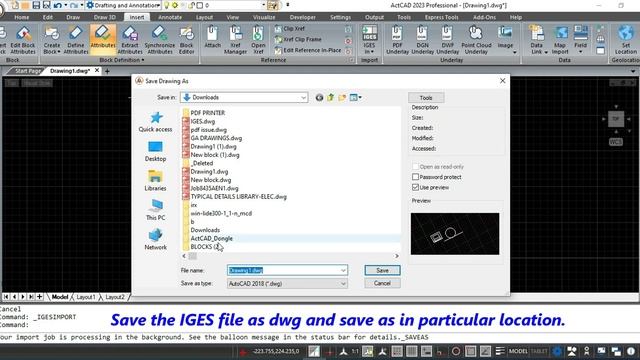640x360 pixels.
Task: Switch to the Start Page document tab
Action: (28, 71)
